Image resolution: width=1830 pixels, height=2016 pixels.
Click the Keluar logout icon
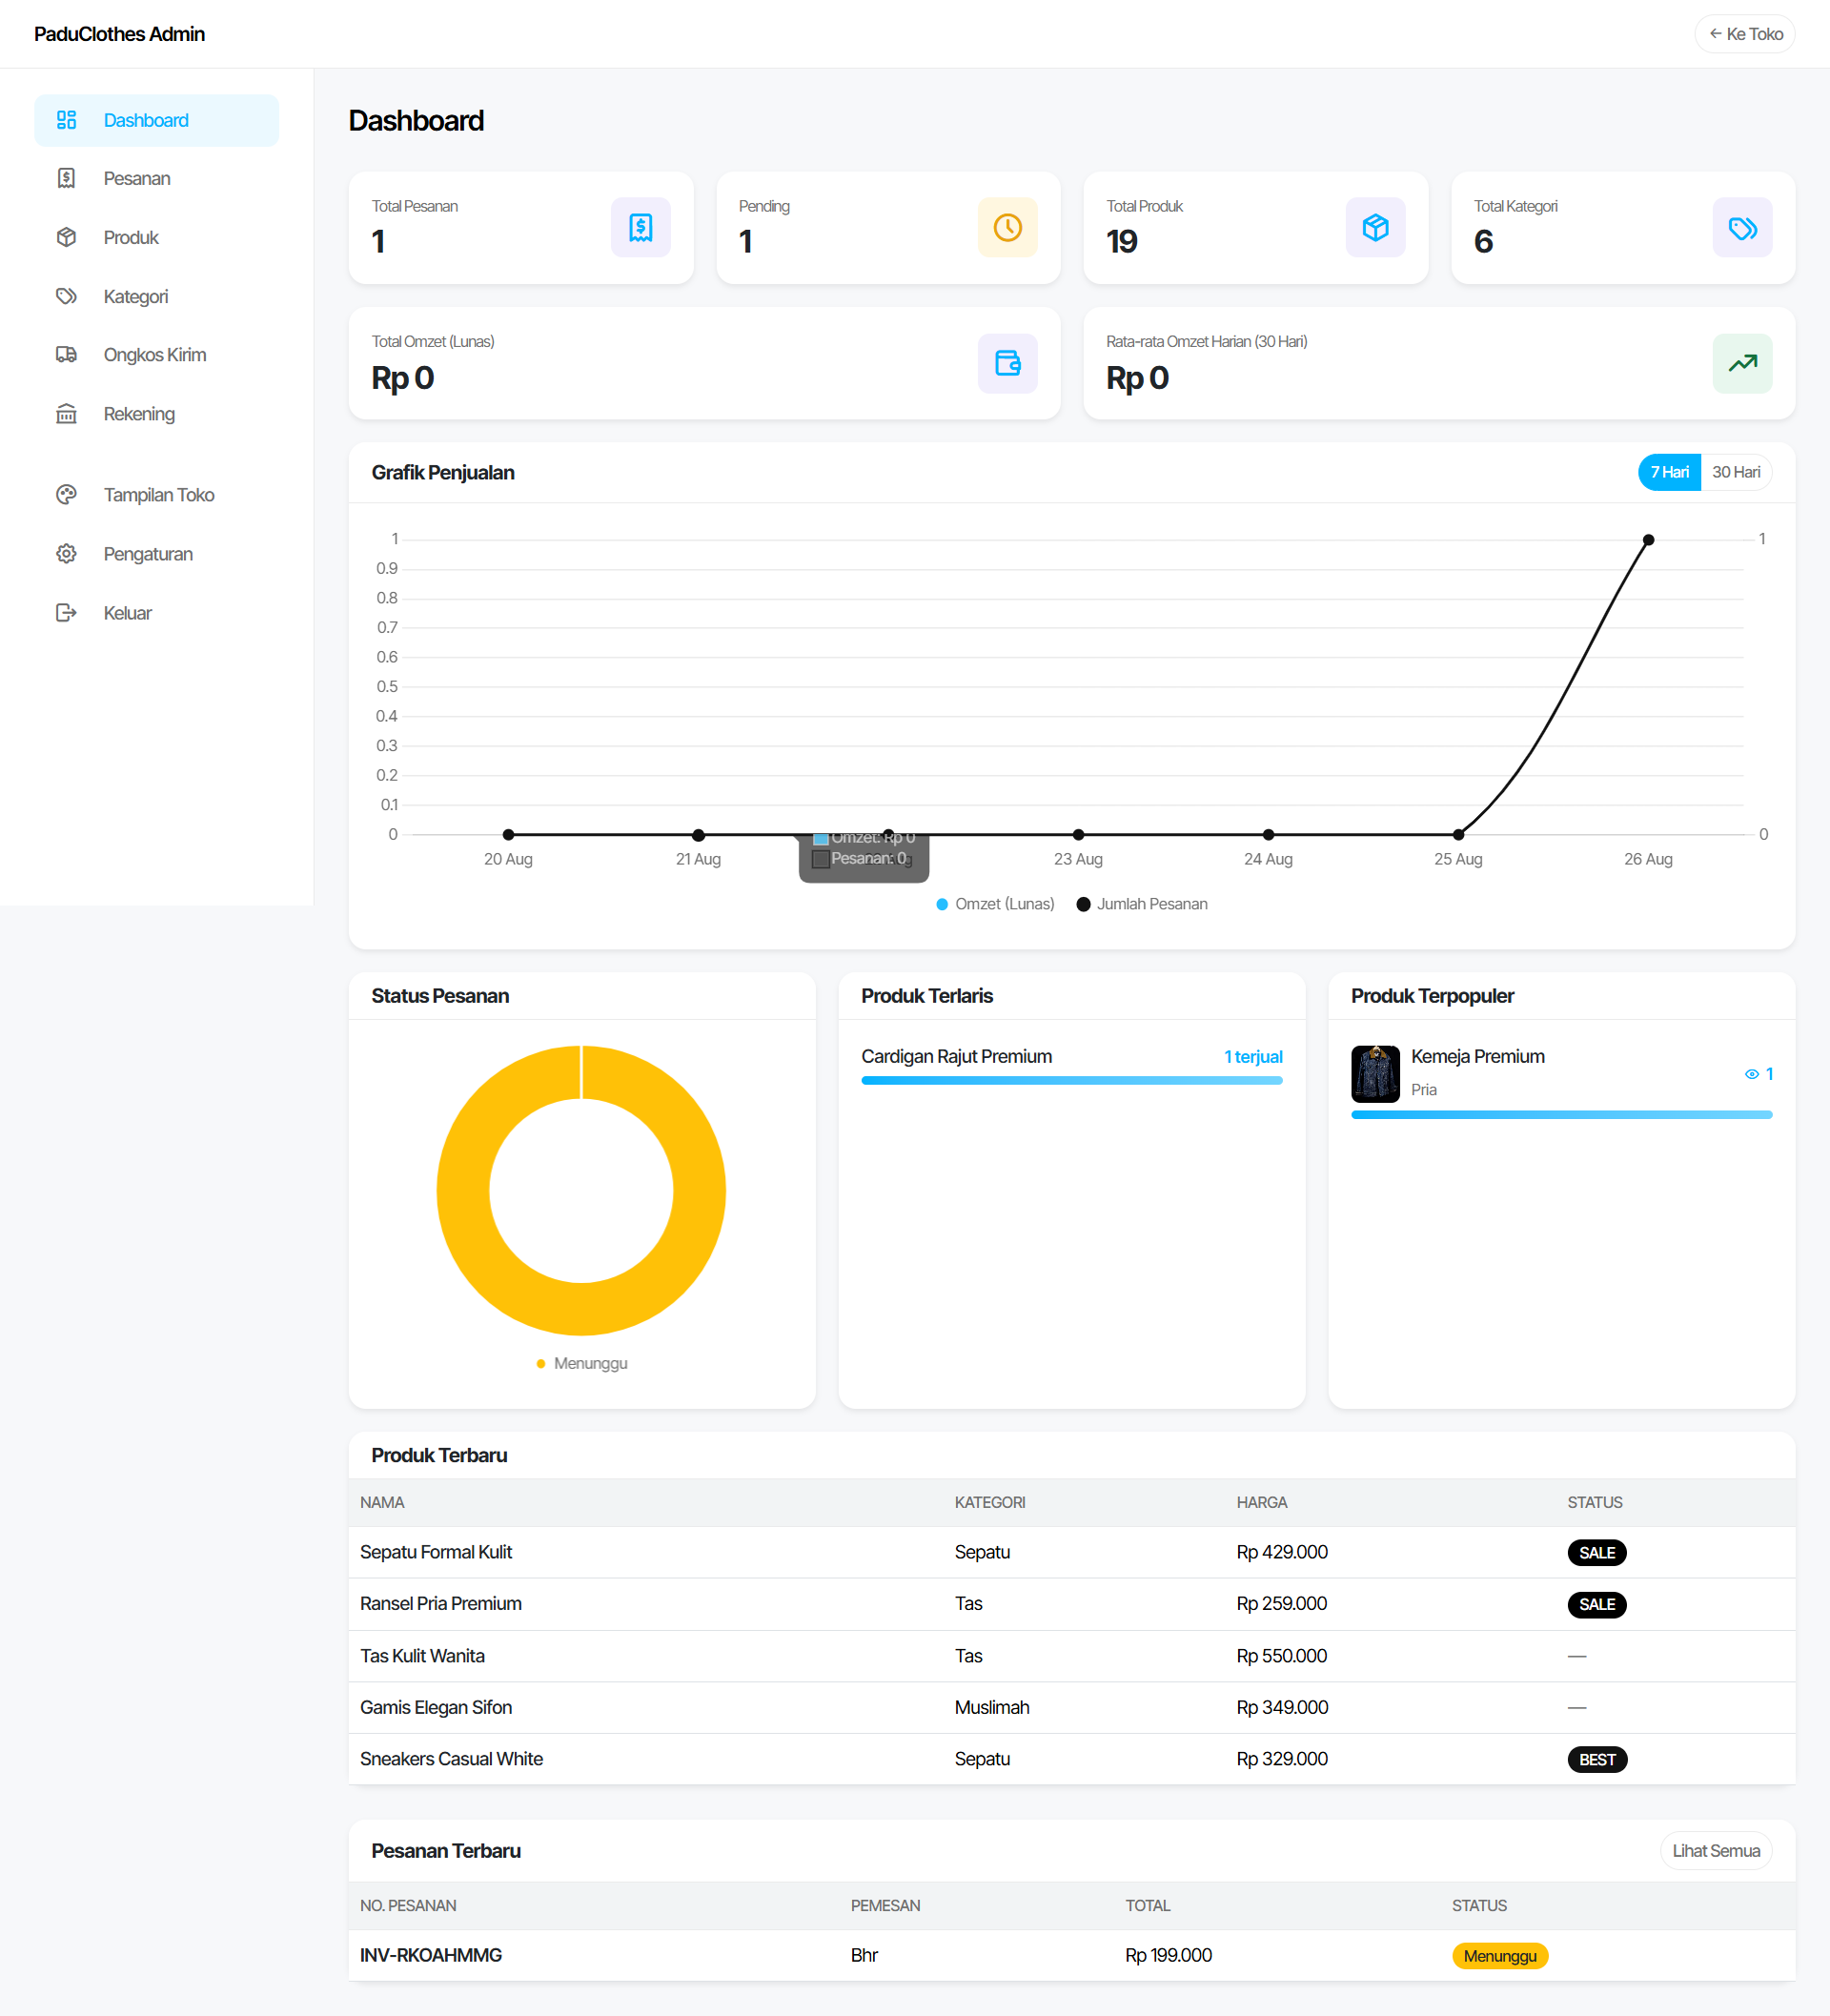66,613
